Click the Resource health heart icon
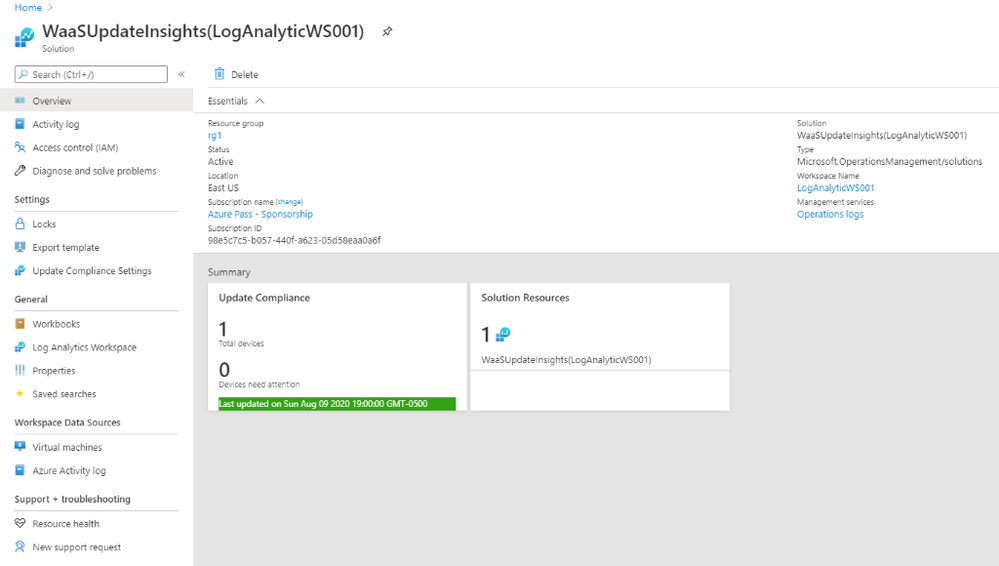This screenshot has height=566, width=999. 20,523
